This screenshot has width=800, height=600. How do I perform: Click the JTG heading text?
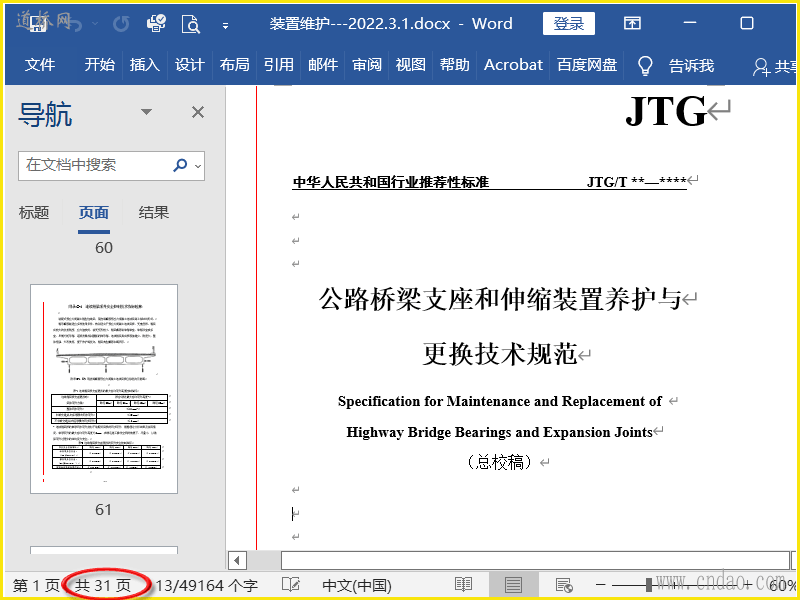665,111
